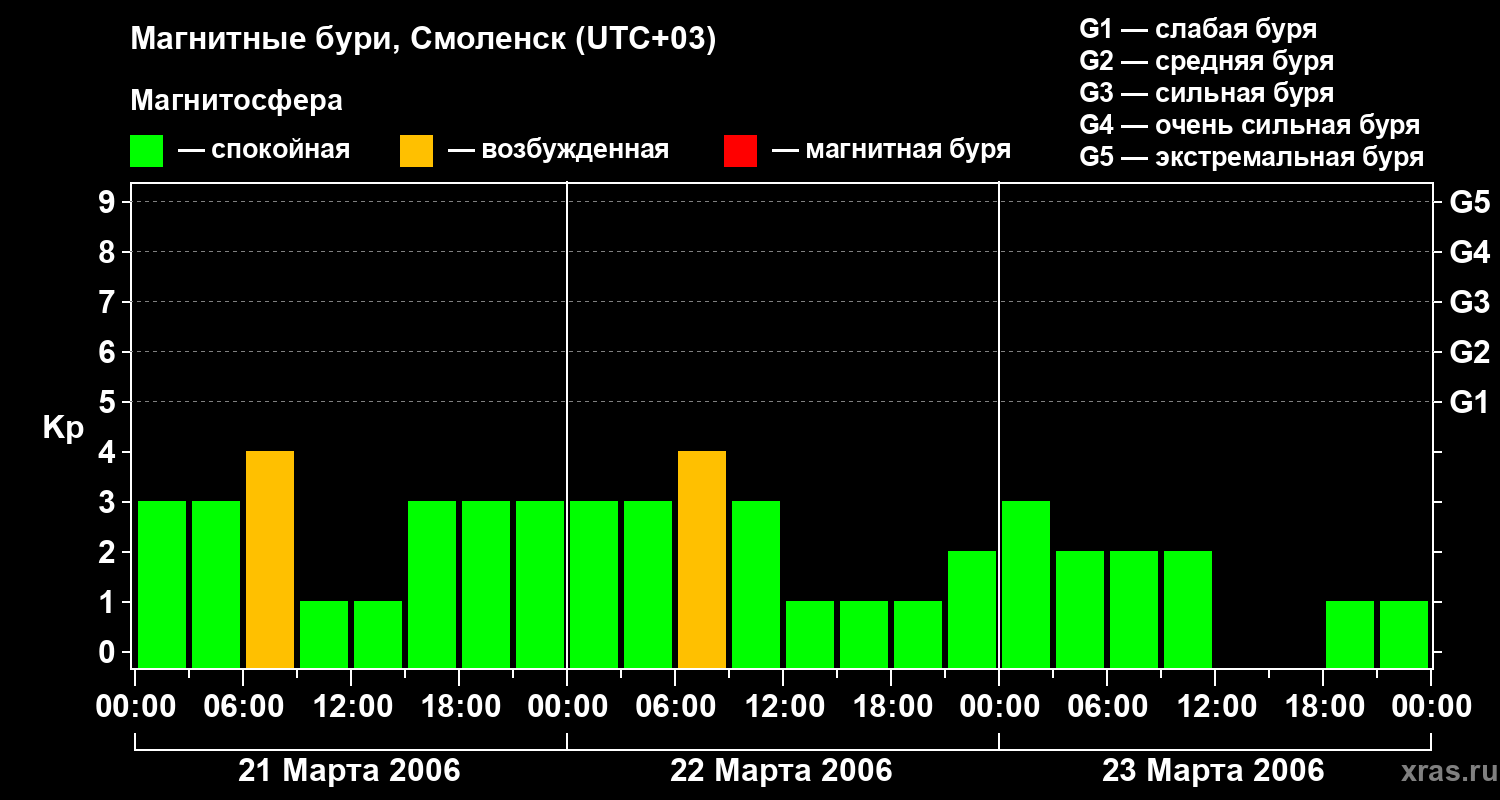Click the 'G3 — сильная буря' legend entry
The image size is (1500, 800).
pos(1207,93)
